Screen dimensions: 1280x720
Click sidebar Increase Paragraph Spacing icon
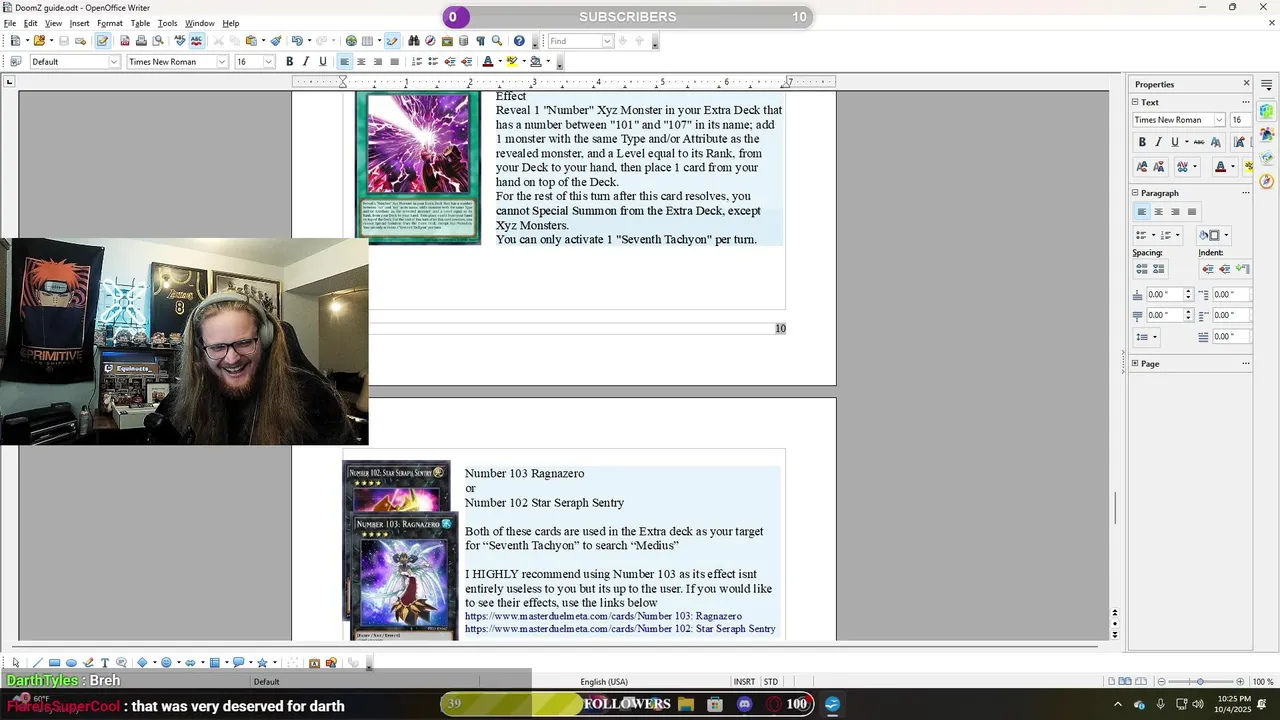click(1142, 270)
